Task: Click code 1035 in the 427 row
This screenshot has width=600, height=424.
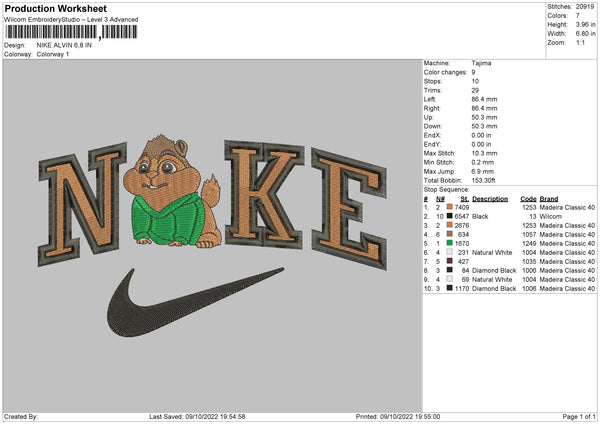Action: pyautogui.click(x=529, y=261)
